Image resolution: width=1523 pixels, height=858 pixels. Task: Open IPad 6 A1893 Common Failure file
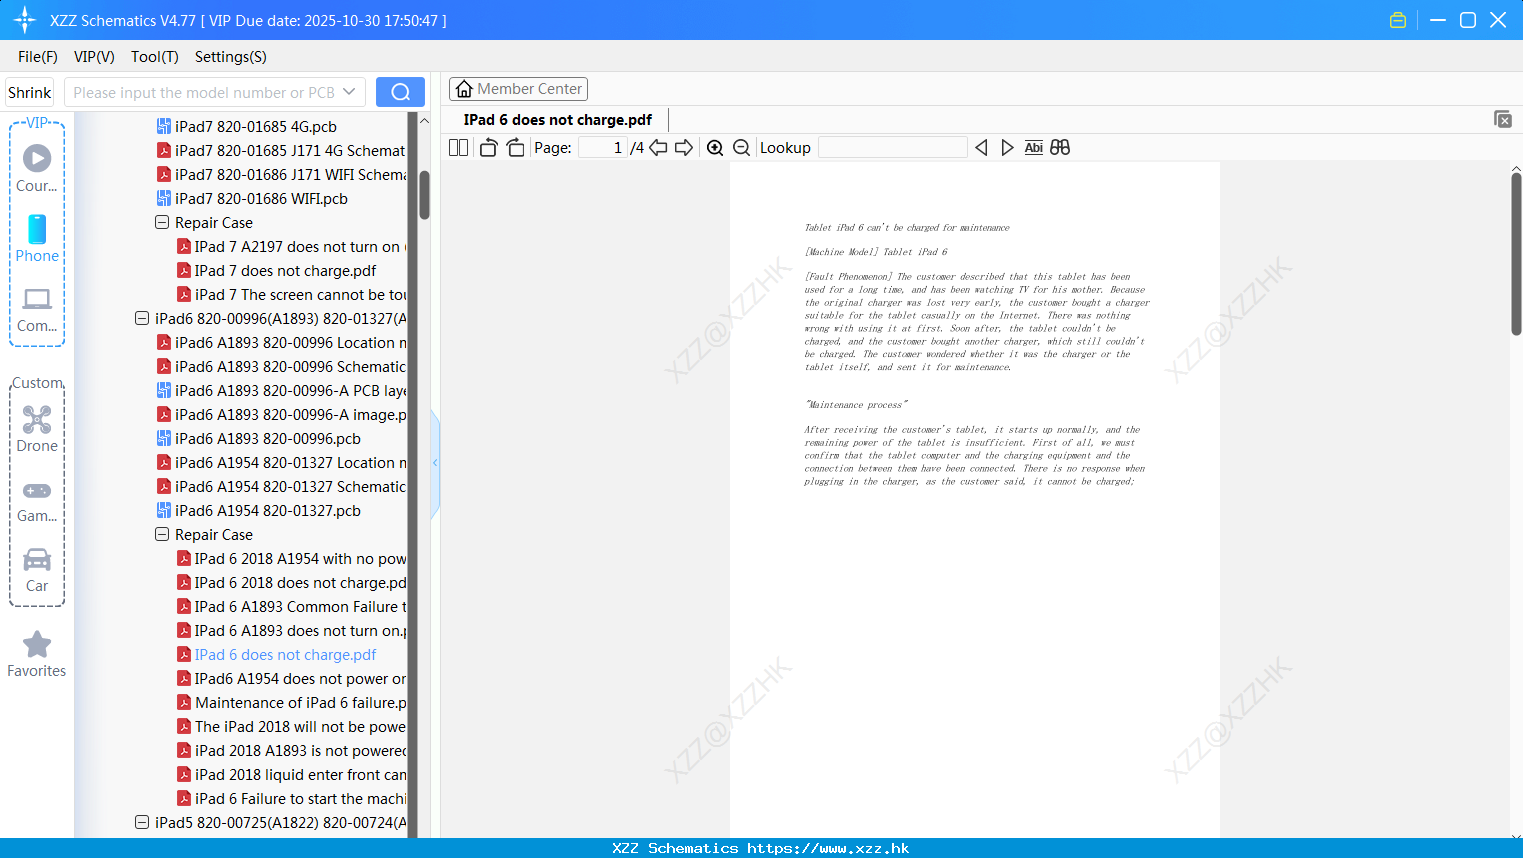coord(291,607)
